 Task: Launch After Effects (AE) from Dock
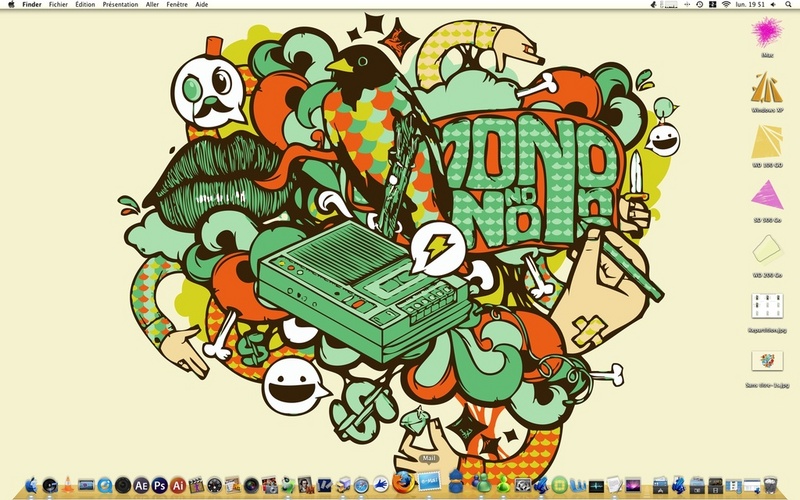pos(141,485)
